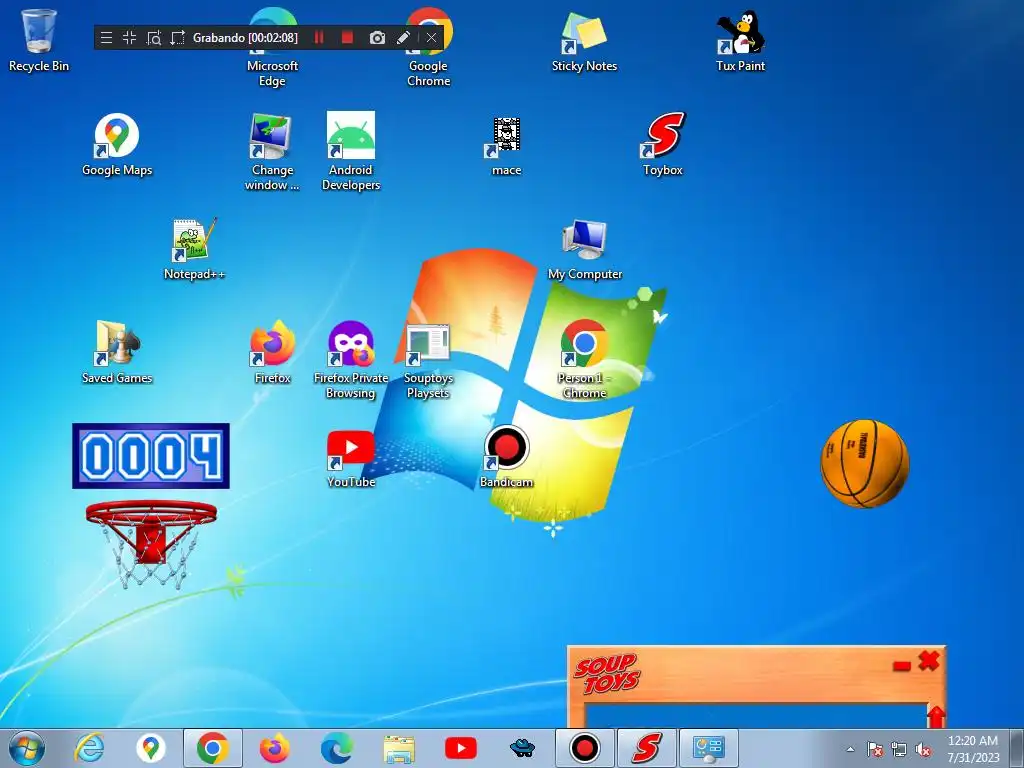Close the recording toolbar

(431, 38)
